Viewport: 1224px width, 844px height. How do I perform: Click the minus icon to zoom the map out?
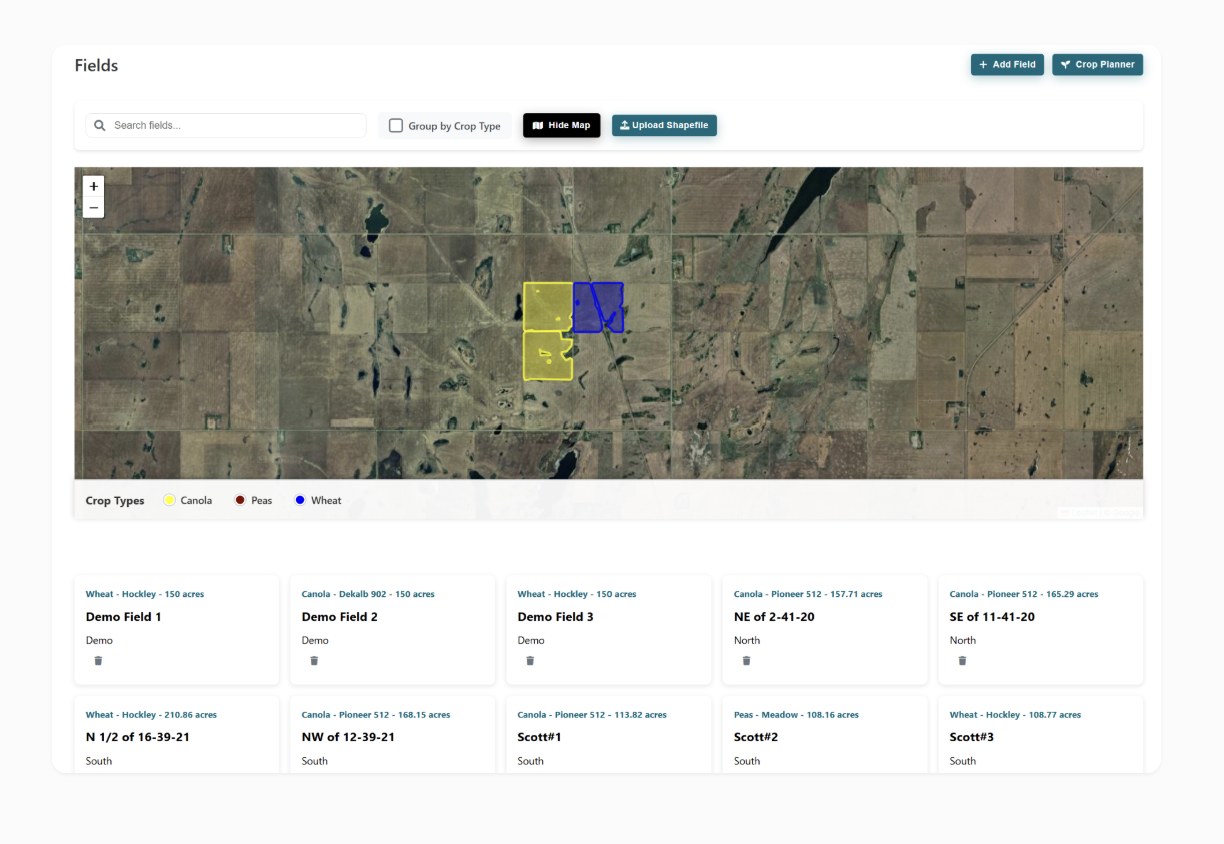pyautogui.click(x=93, y=206)
